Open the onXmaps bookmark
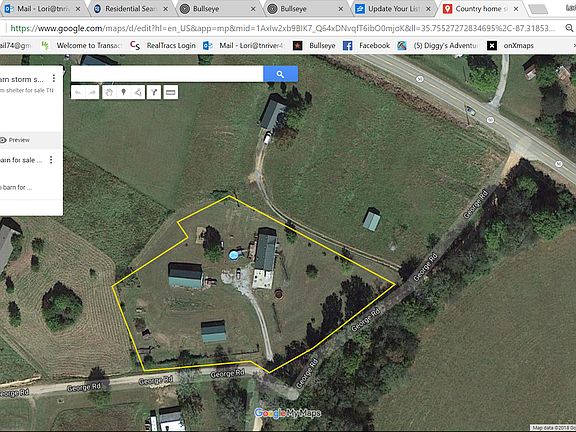 [511, 46]
